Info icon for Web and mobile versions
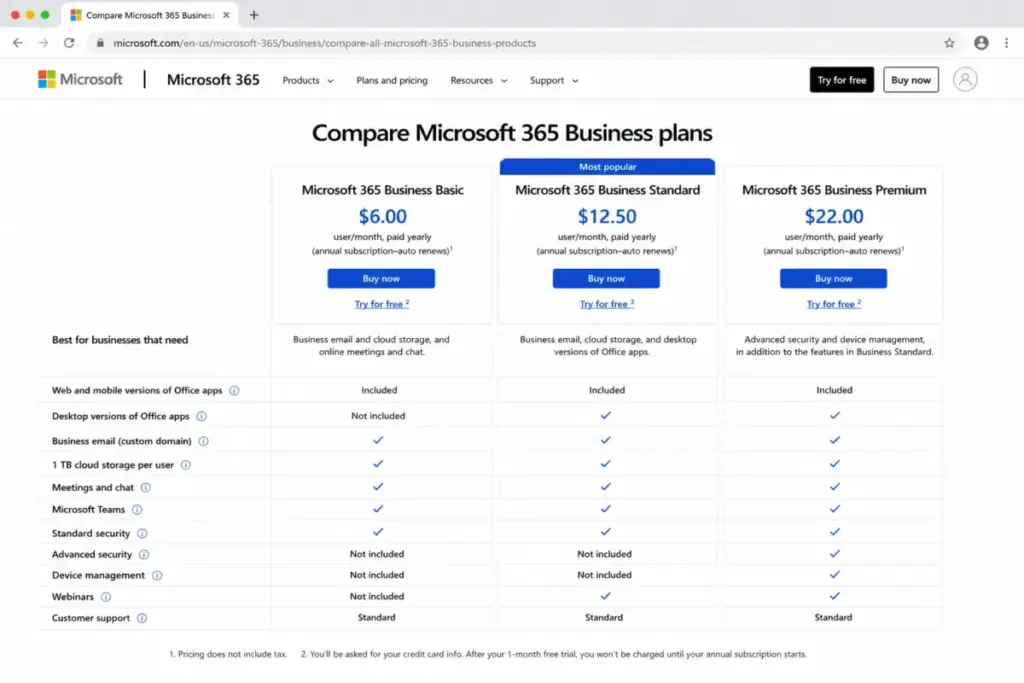Viewport: 1024px width, 683px height. (x=234, y=390)
